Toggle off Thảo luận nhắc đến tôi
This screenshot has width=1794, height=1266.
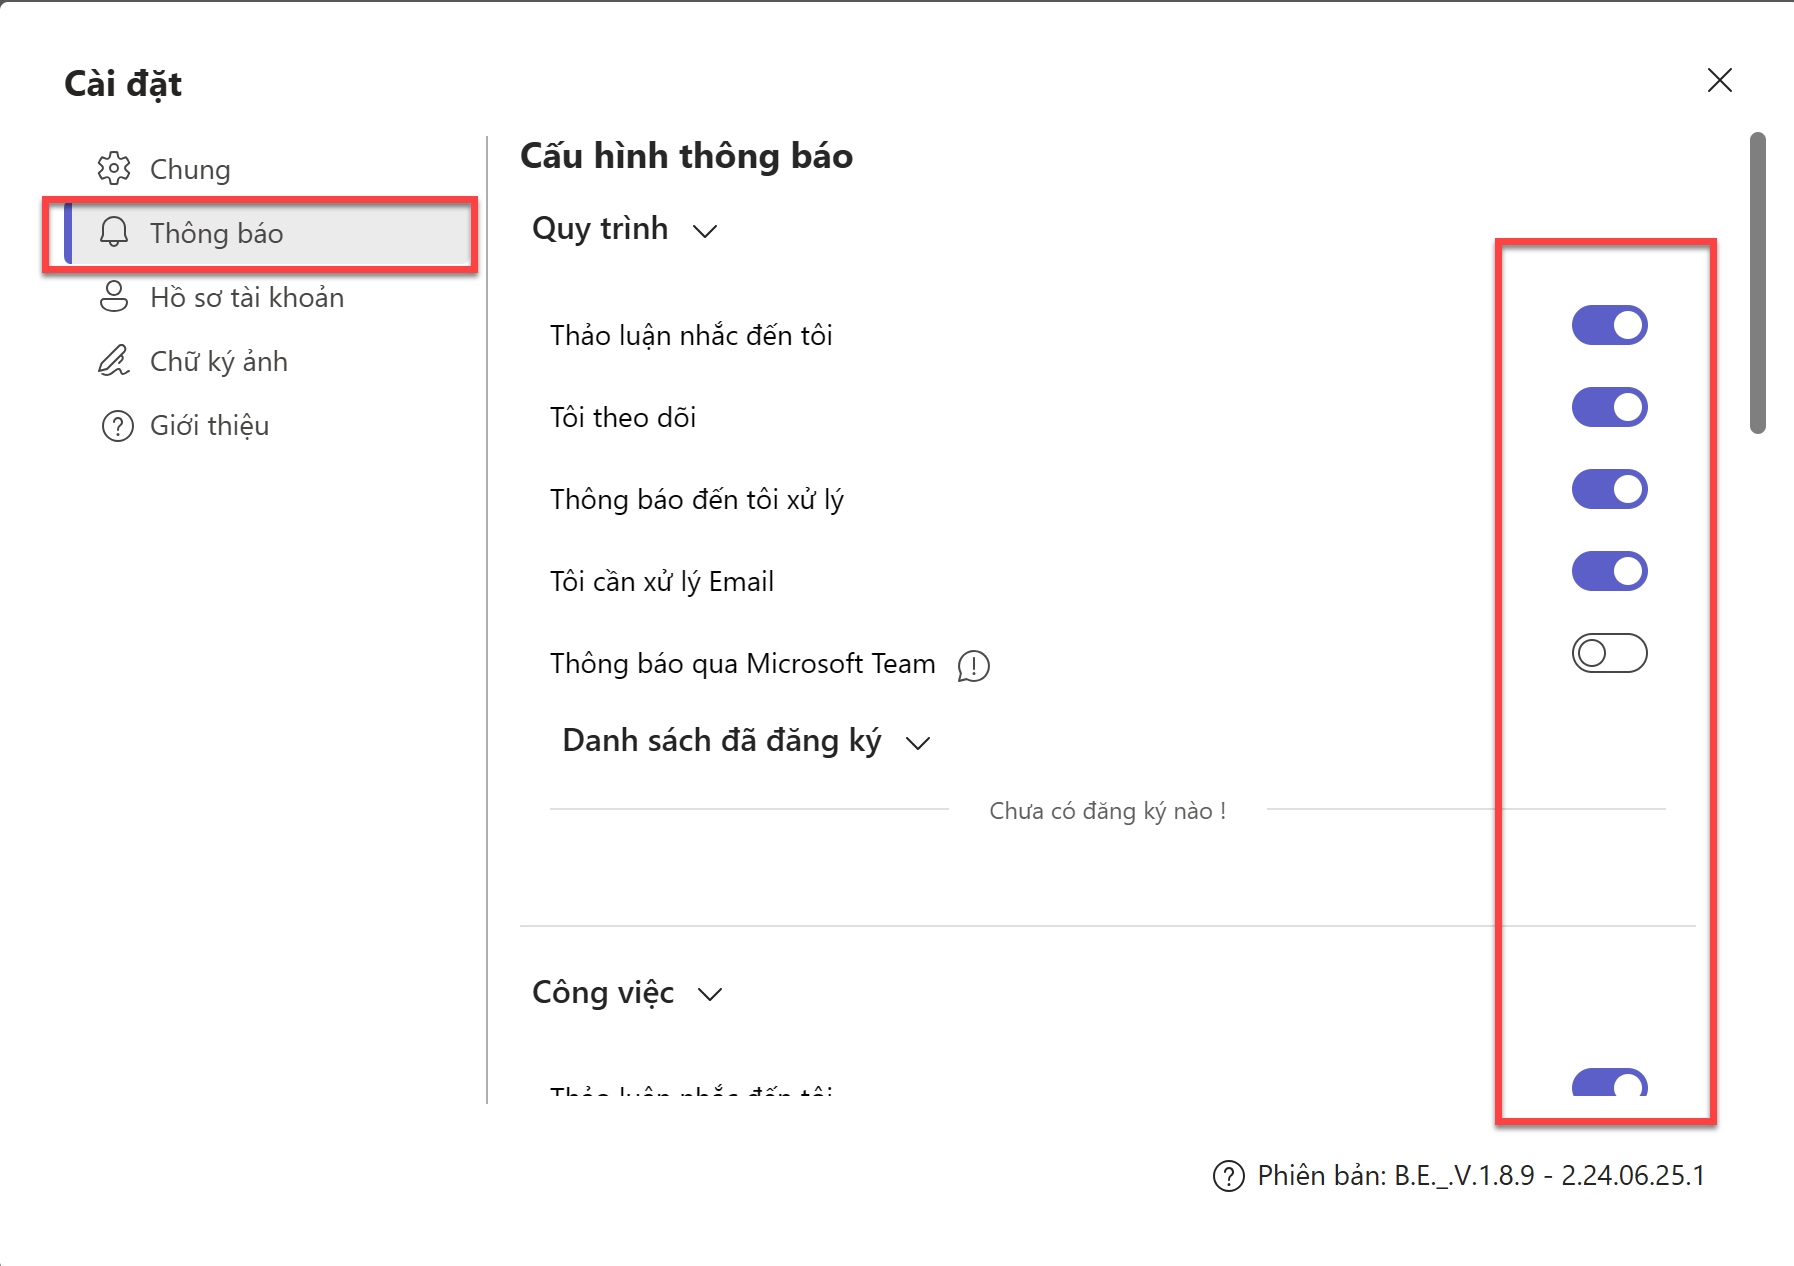point(1609,325)
